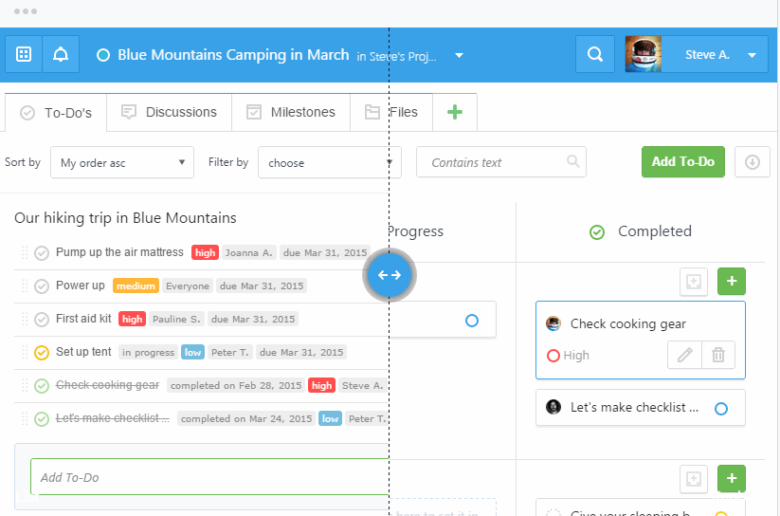Click the medium tag on Power up
The height and width of the screenshot is (516, 780).
[x=136, y=286]
